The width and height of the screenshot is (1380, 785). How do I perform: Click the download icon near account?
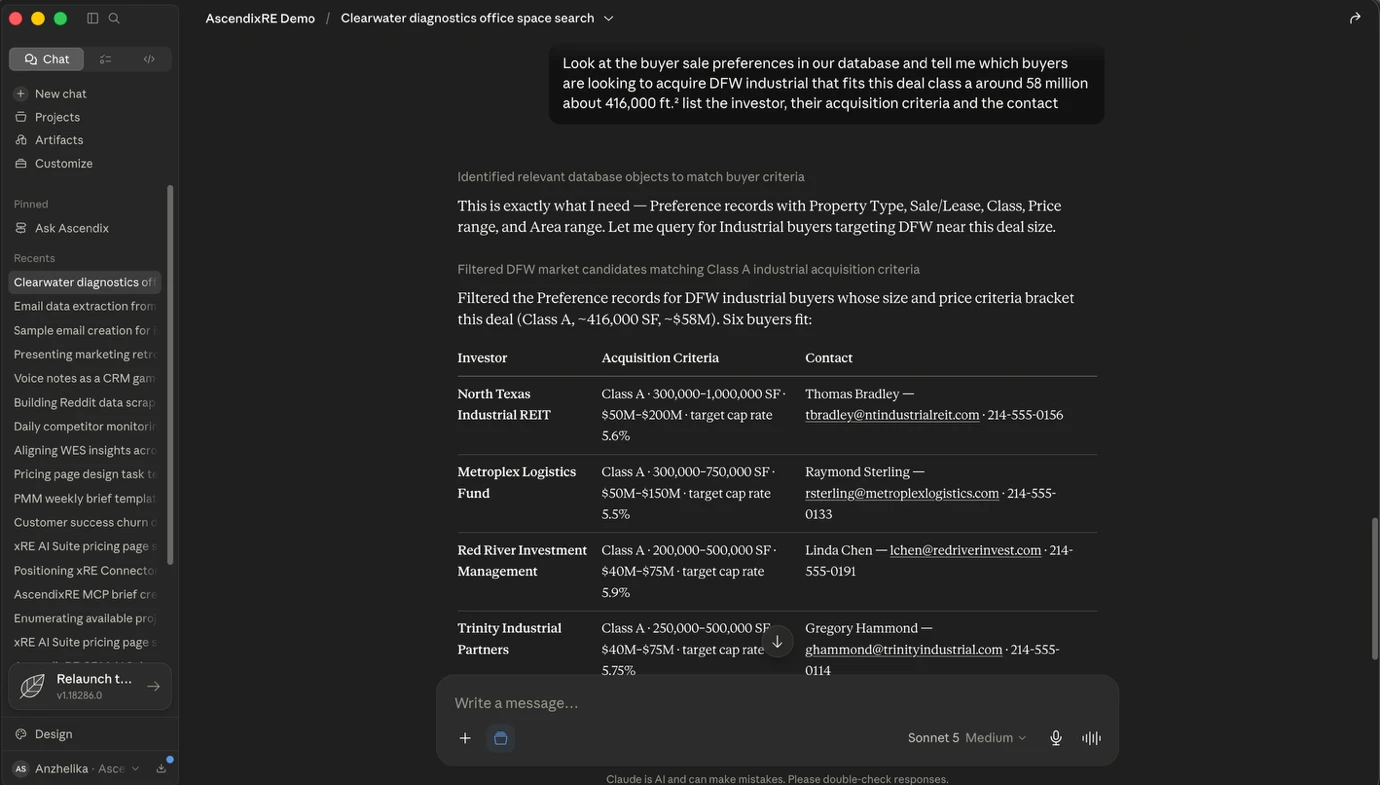(x=161, y=768)
